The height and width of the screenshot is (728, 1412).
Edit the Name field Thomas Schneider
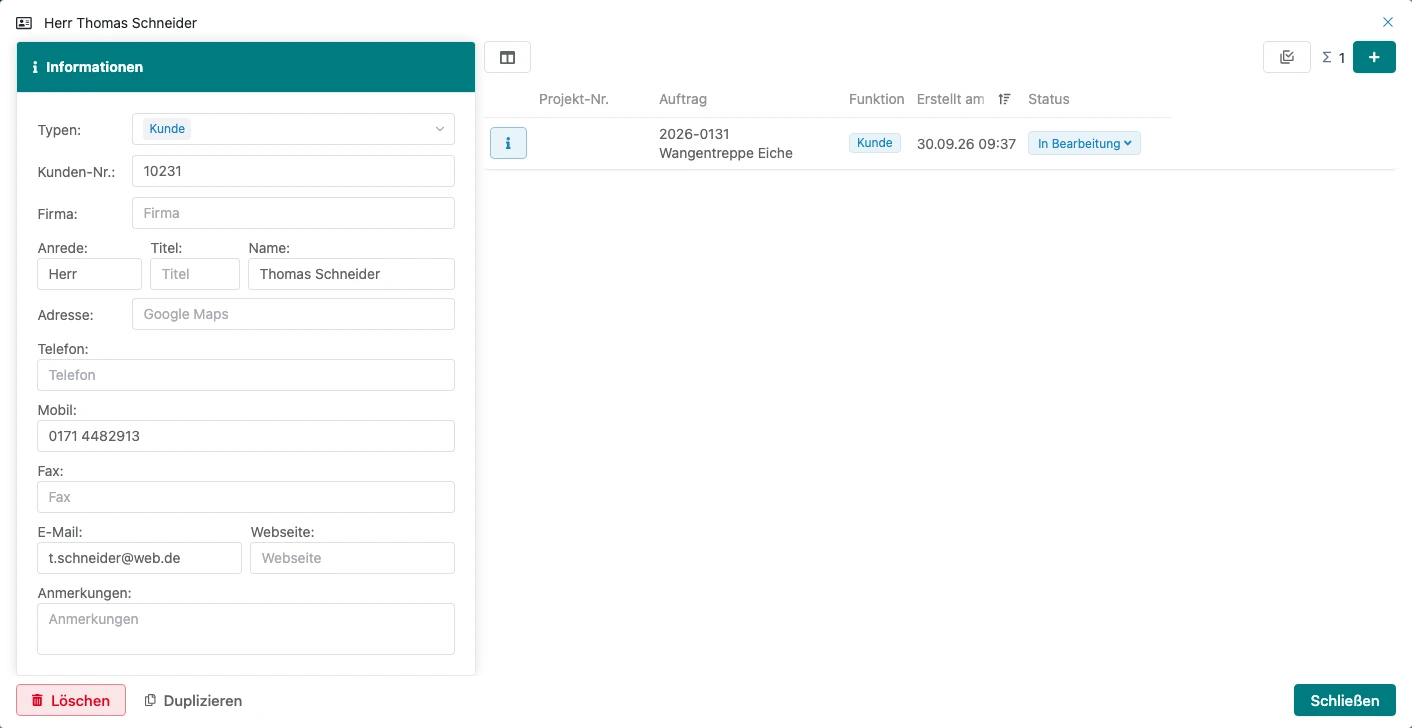pos(351,274)
